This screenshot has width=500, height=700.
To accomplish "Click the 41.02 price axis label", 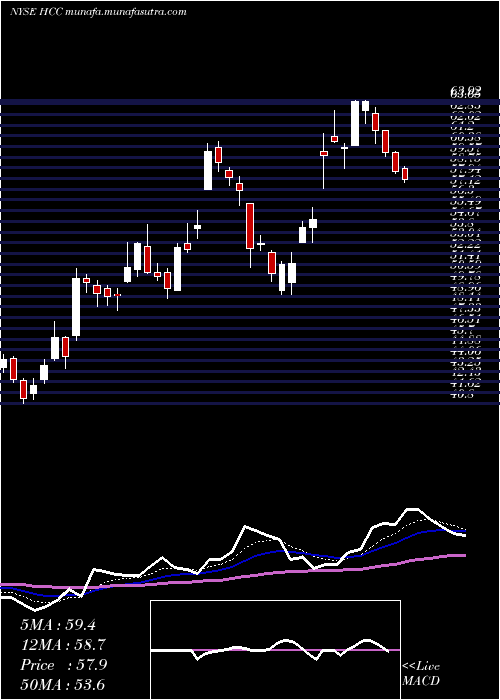I will (466, 384).
